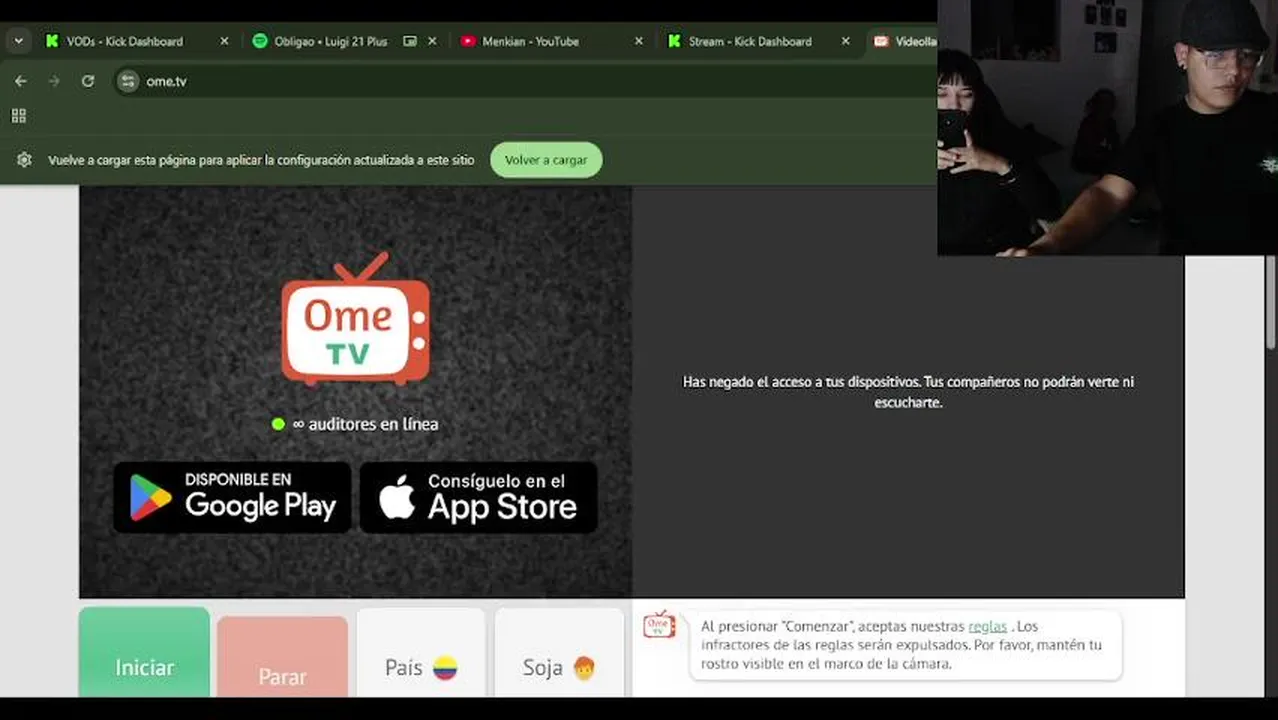Open site information icon beside ome.tv
The image size is (1278, 720).
coord(127,81)
